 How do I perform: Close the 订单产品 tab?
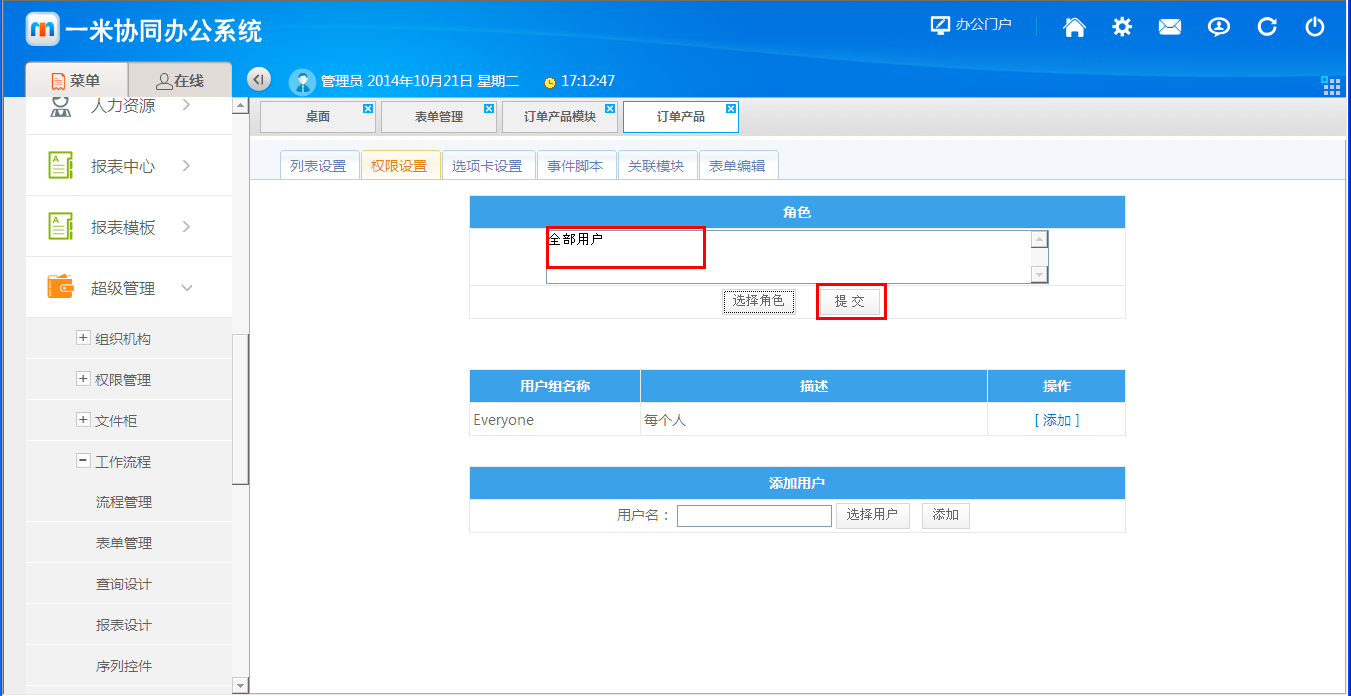click(x=731, y=108)
